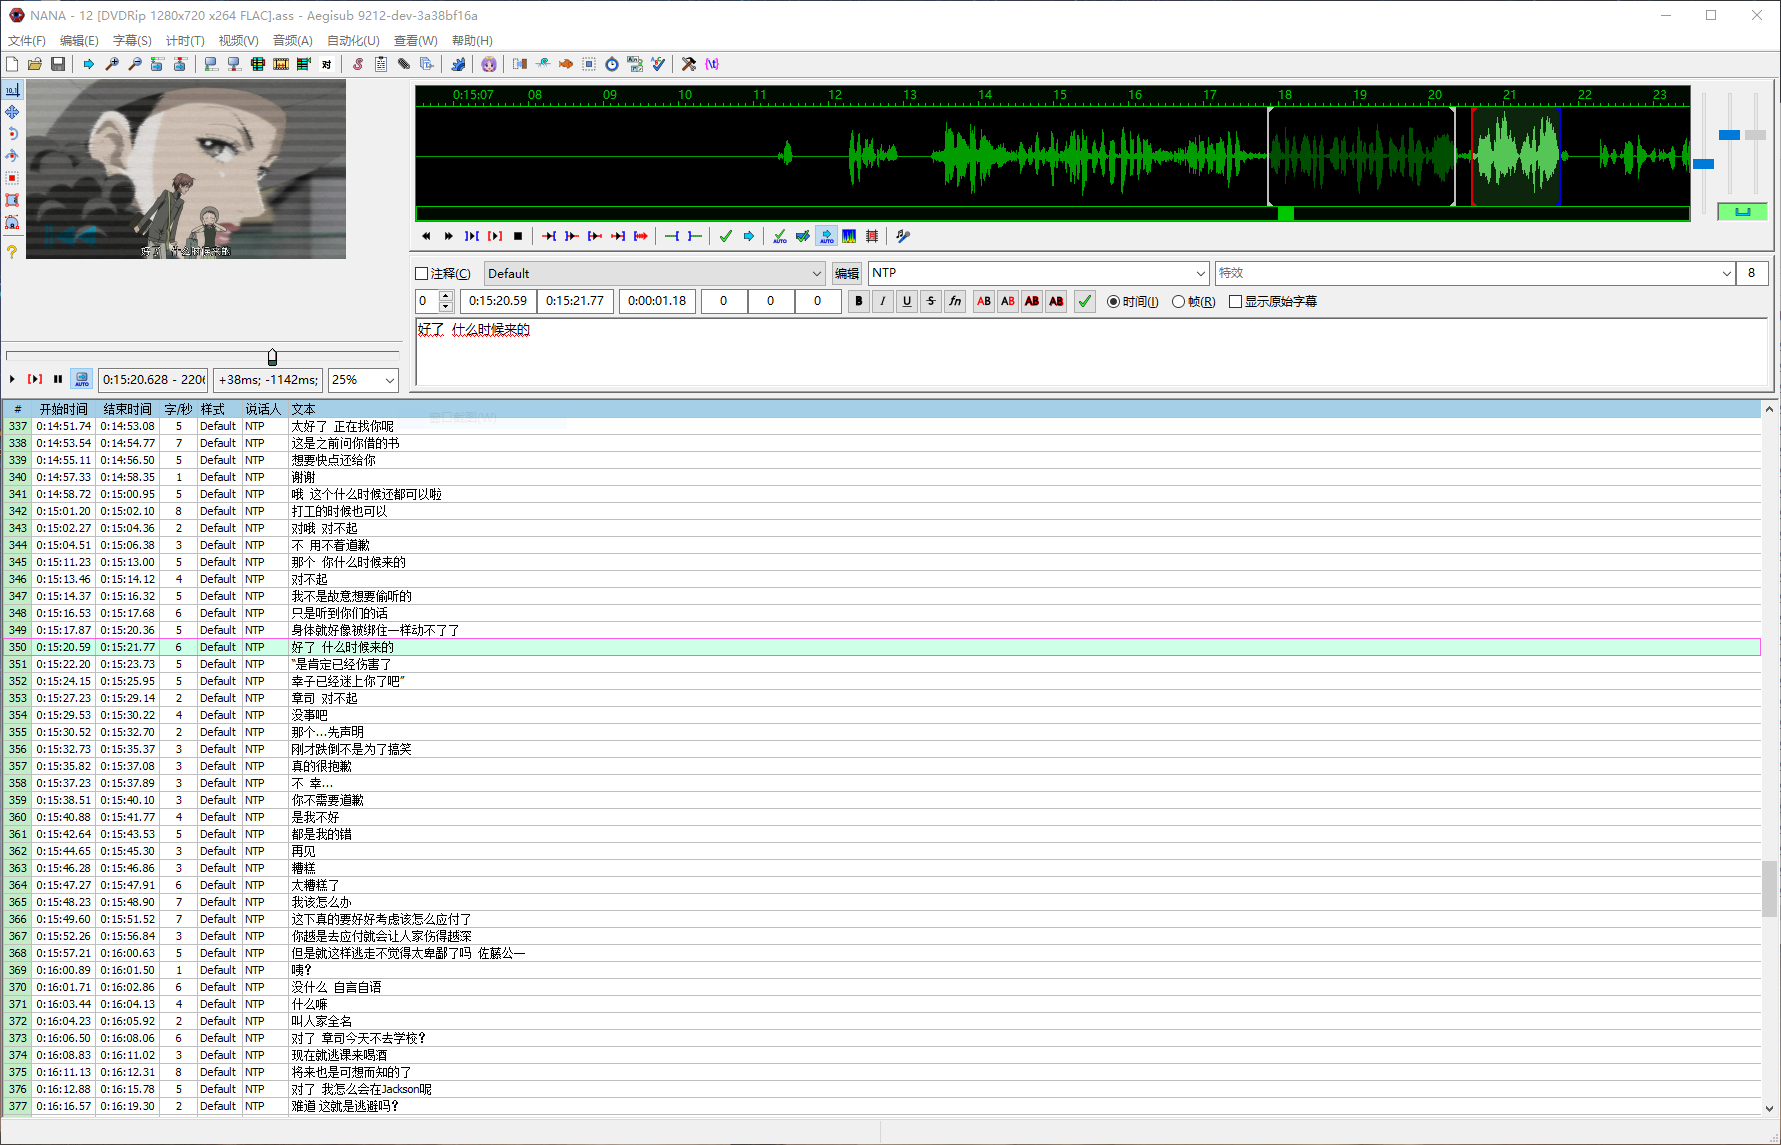Click the Open subtitles folder icon
Image resolution: width=1781 pixels, height=1145 pixels.
pyautogui.click(x=35, y=64)
